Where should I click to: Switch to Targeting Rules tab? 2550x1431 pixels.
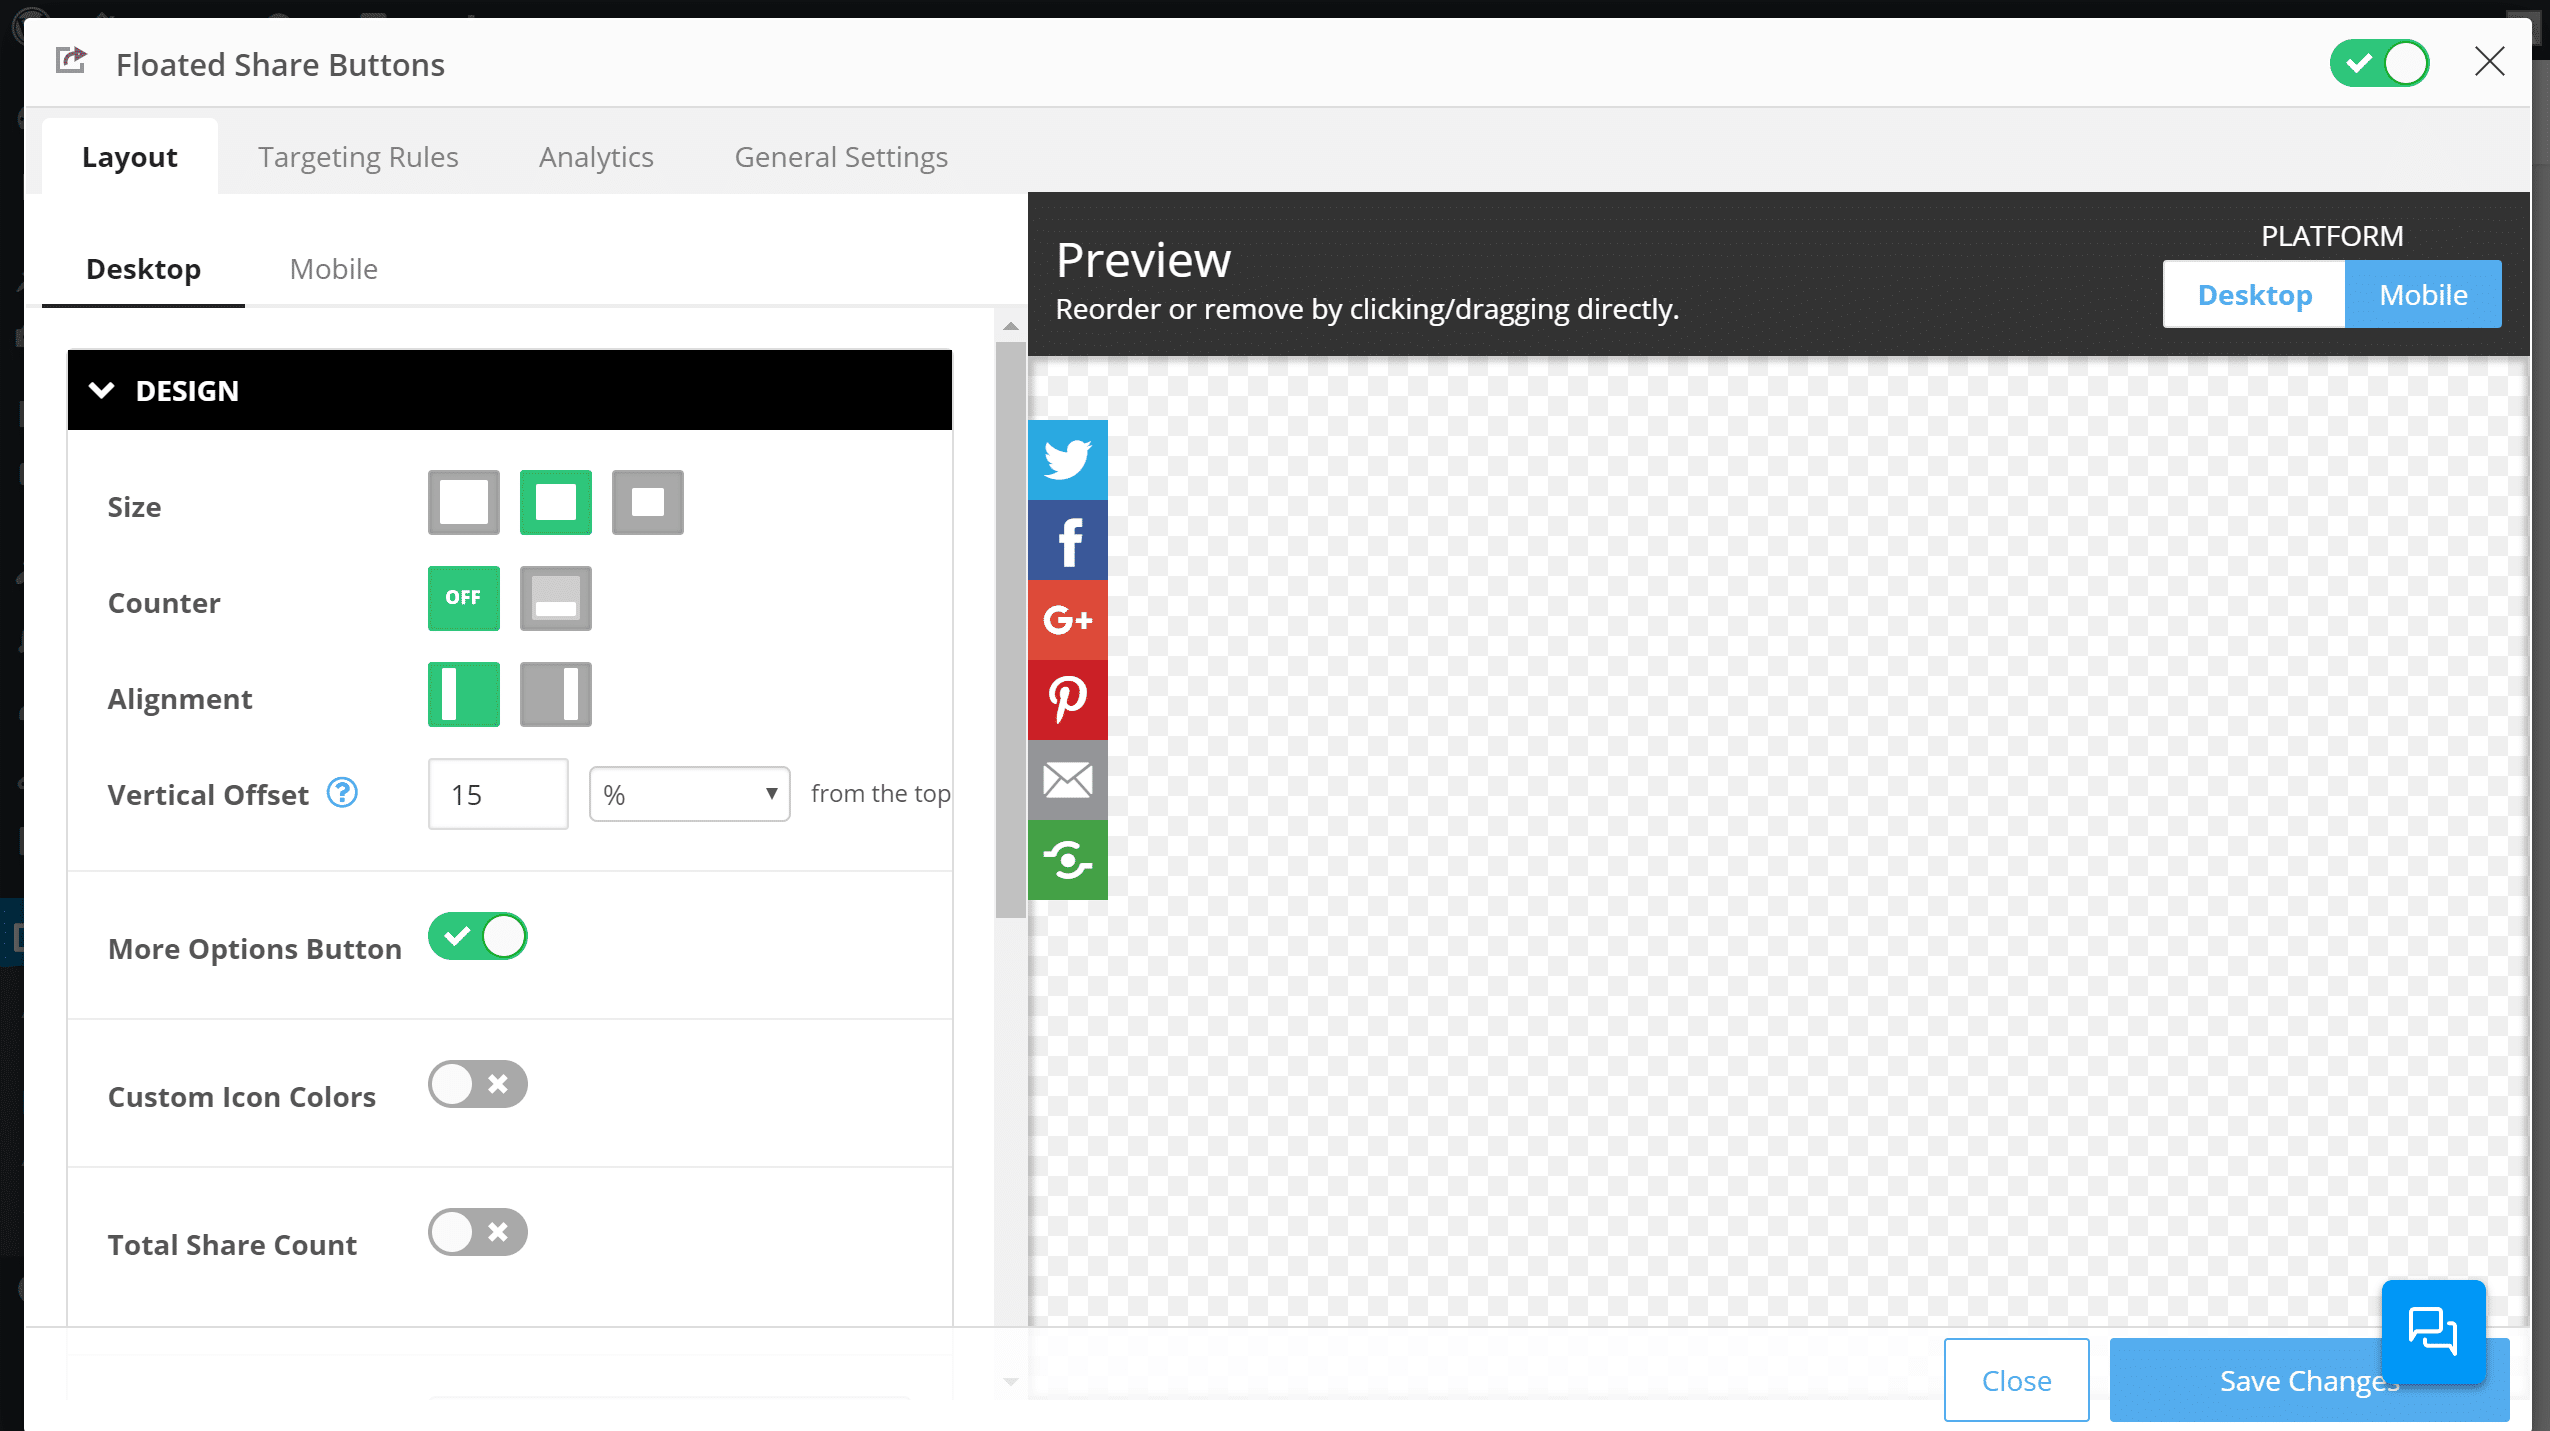tap(359, 156)
